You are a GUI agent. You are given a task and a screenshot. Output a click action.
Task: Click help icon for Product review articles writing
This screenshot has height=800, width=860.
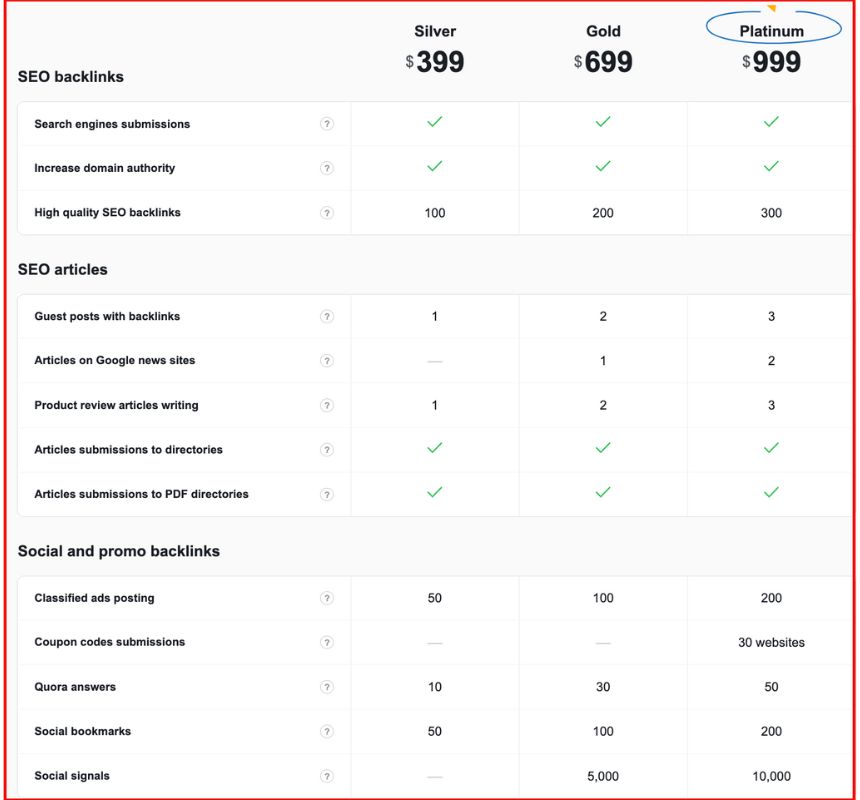pyautogui.click(x=326, y=406)
